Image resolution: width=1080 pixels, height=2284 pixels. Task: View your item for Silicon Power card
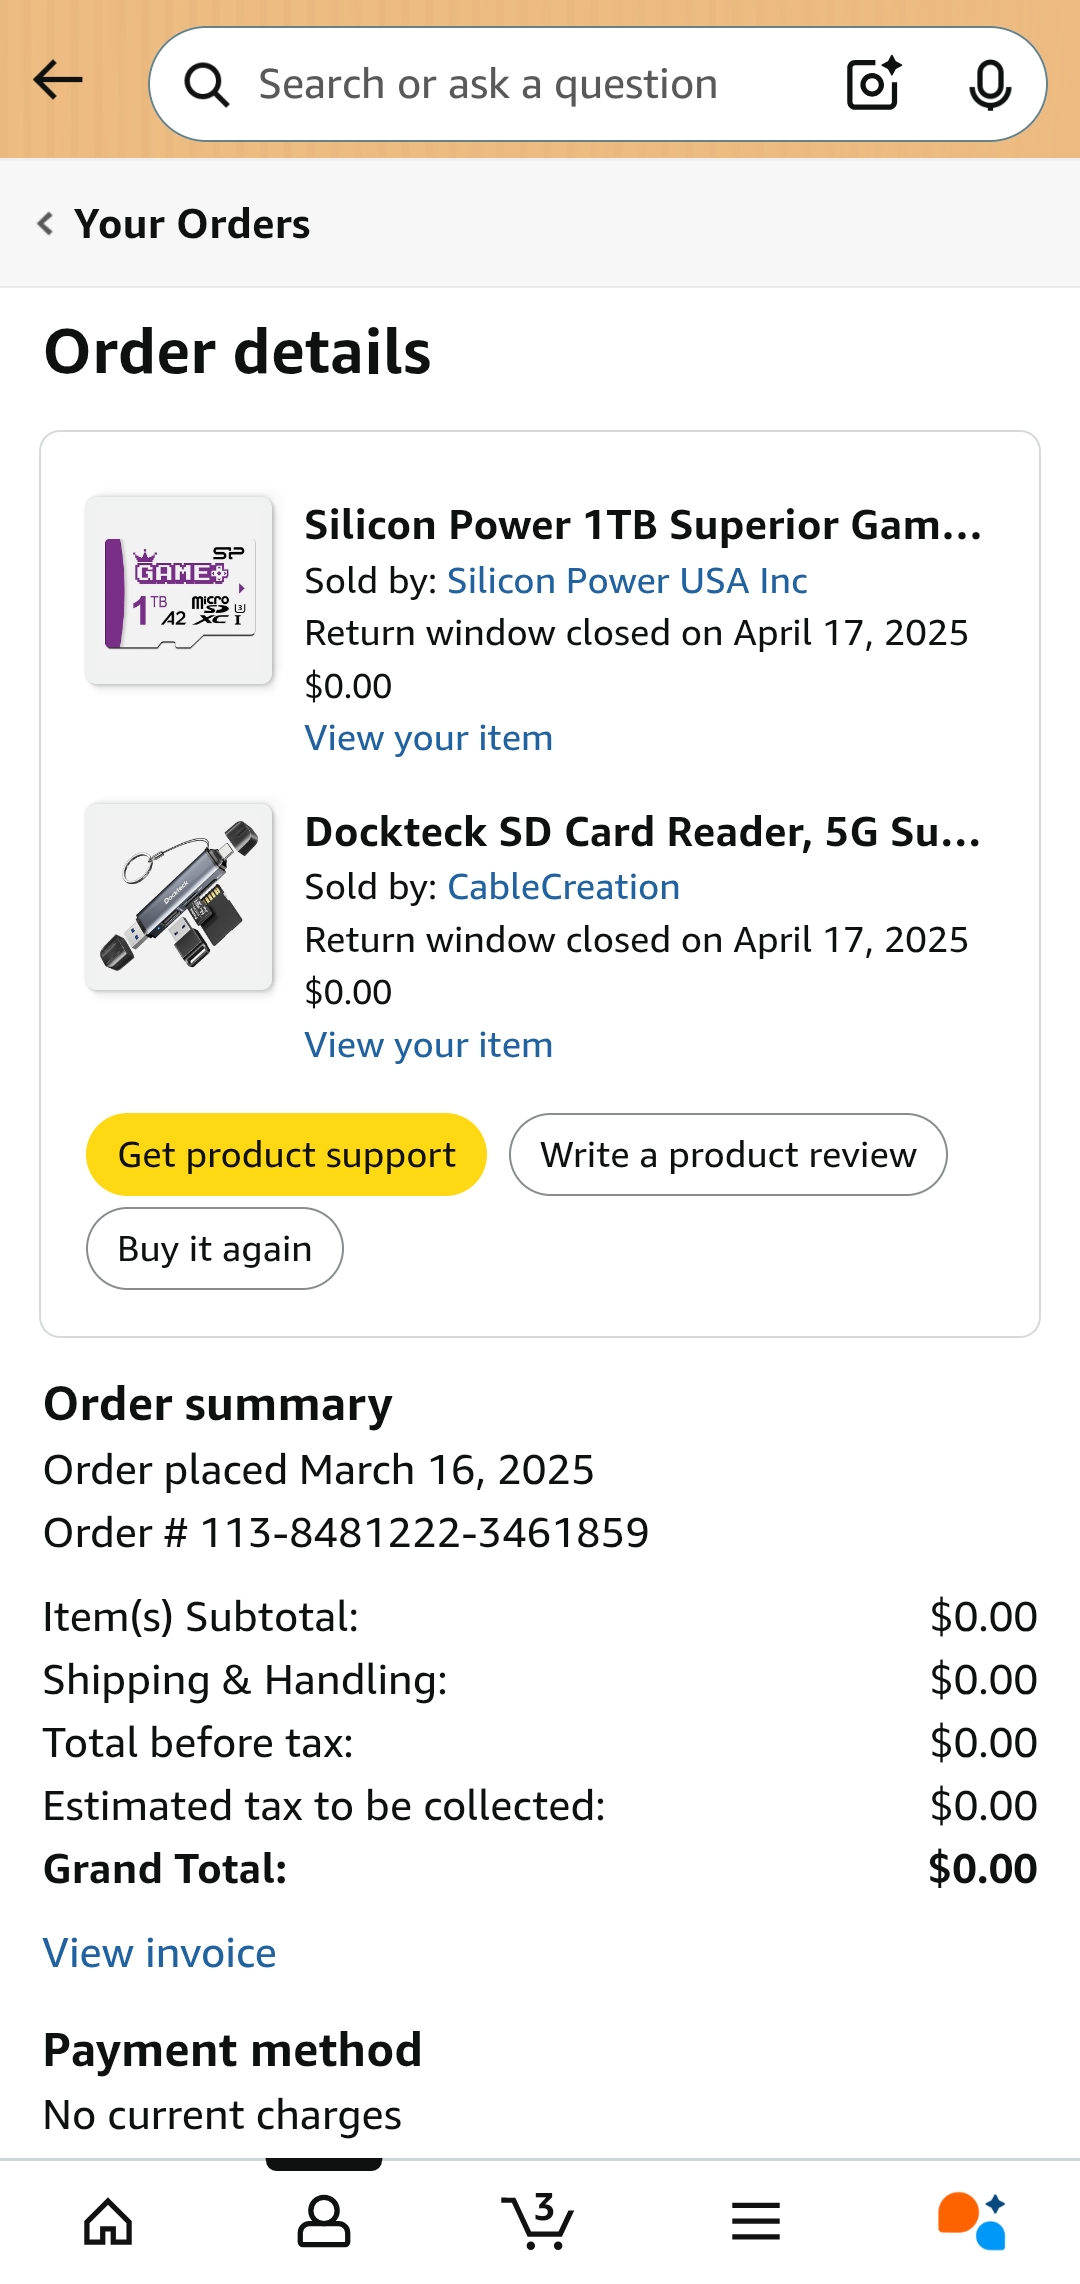[x=428, y=738]
